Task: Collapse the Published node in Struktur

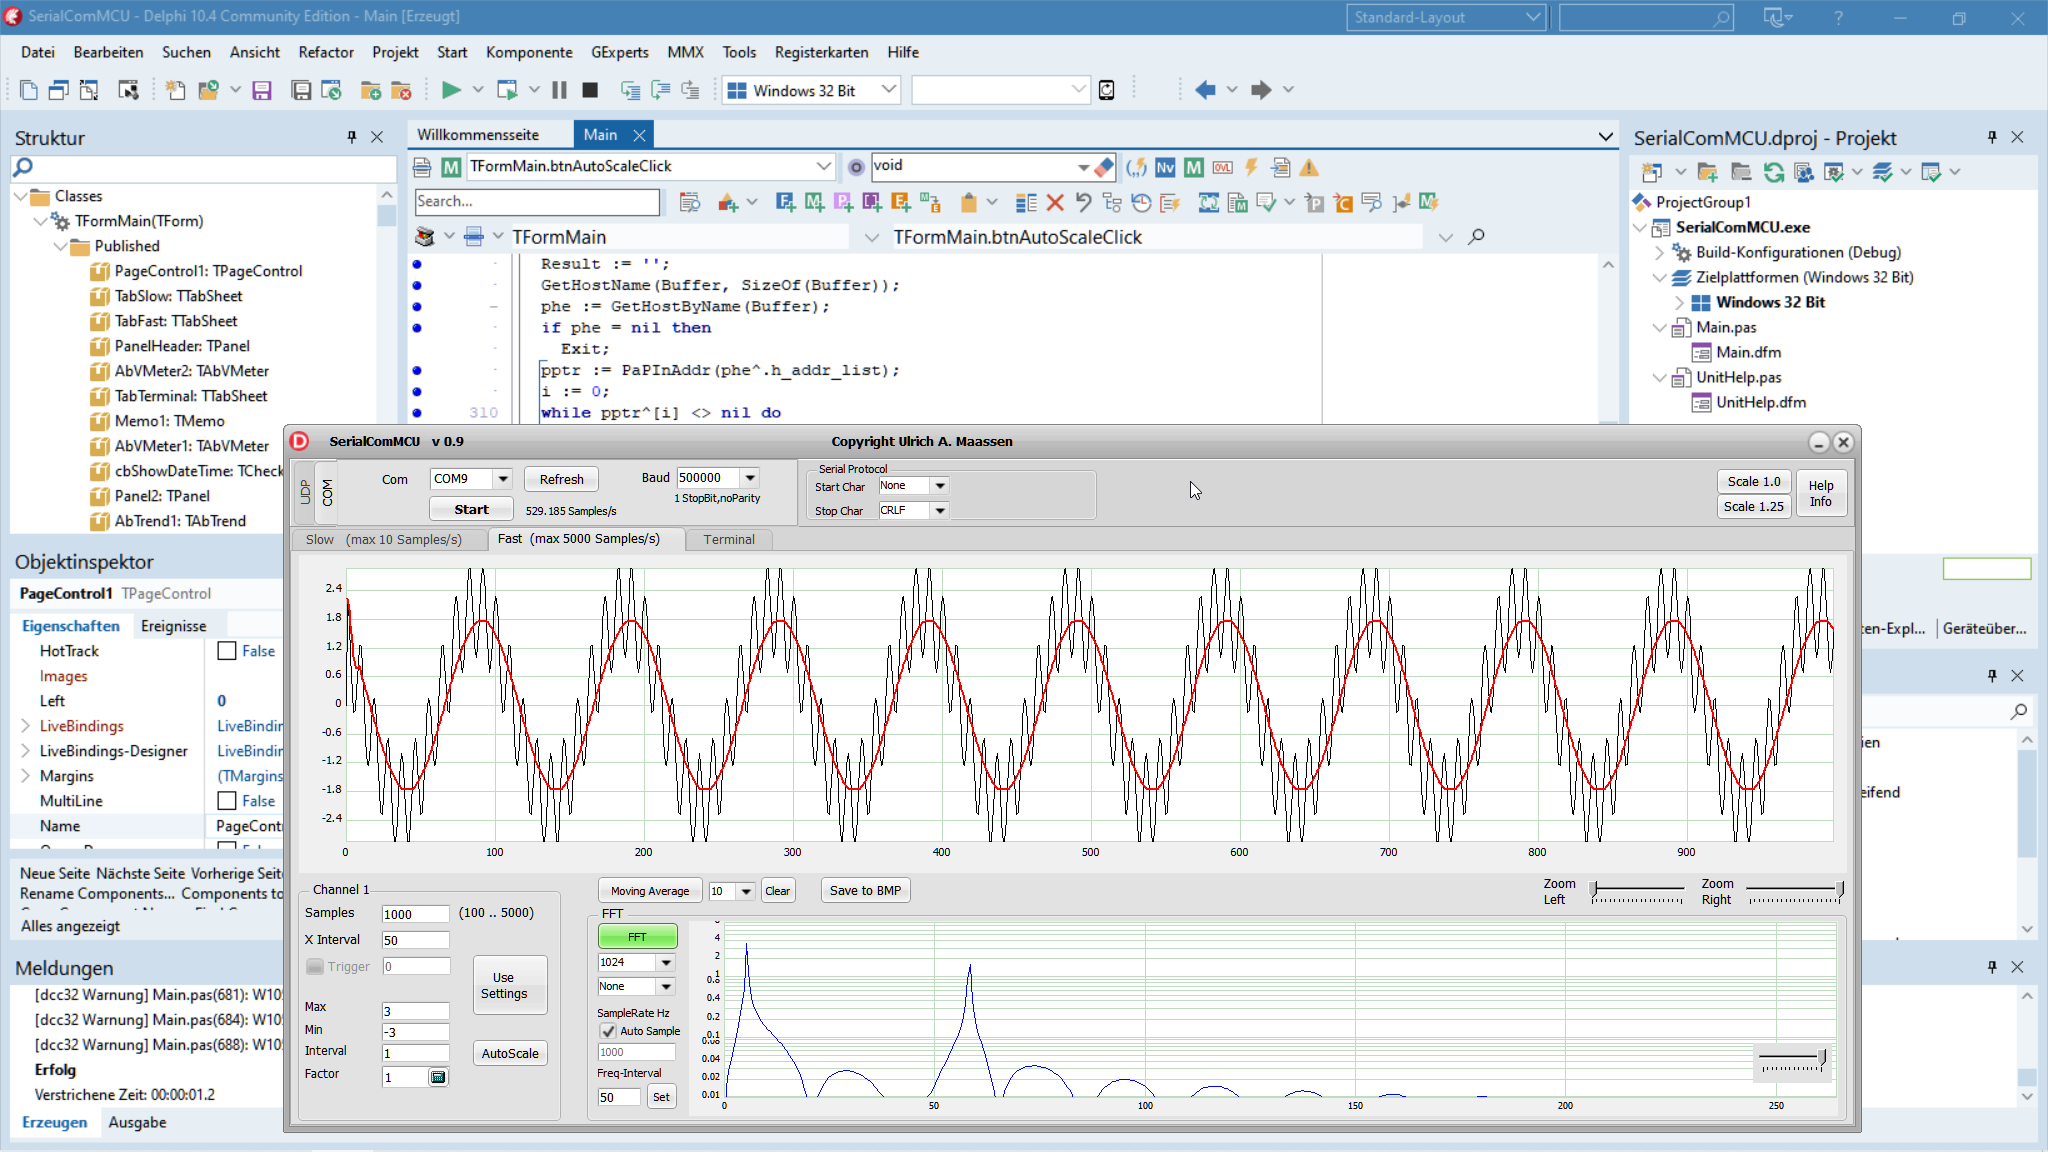Action: point(59,246)
